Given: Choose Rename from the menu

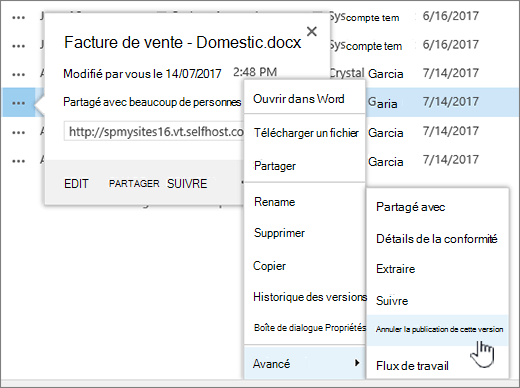Looking at the screenshot, I should pyautogui.click(x=305, y=202).
